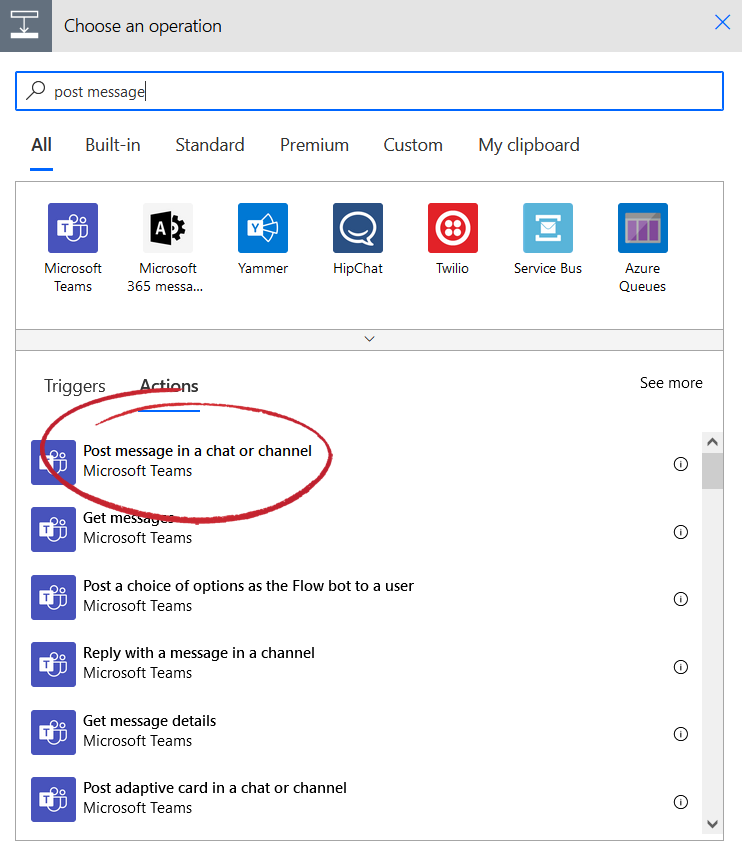Viewport: 742px width, 866px height.
Task: Switch to the Built-in tab
Action: tap(113, 145)
